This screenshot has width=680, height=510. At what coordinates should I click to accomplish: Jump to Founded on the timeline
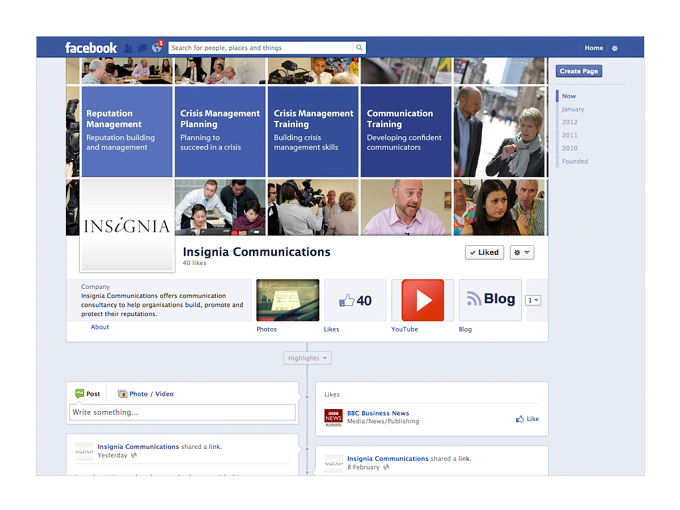click(575, 161)
